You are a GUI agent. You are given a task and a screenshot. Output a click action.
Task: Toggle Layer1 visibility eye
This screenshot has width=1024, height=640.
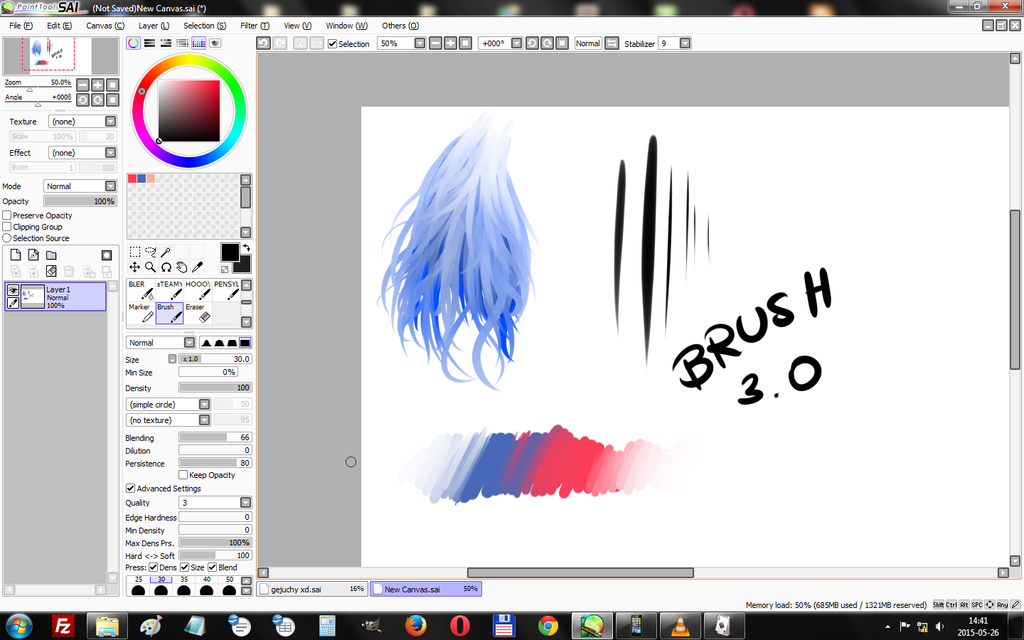12,290
